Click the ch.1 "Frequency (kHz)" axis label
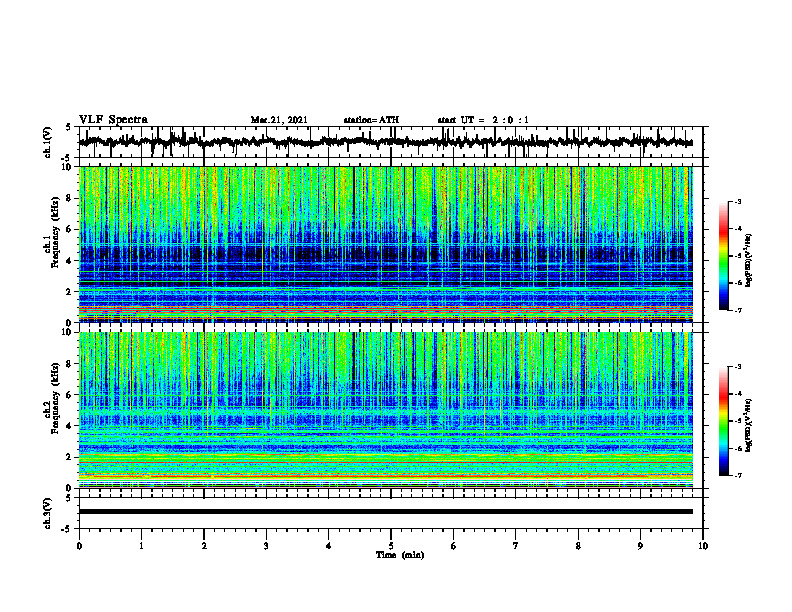792x612 pixels. [x=55, y=232]
